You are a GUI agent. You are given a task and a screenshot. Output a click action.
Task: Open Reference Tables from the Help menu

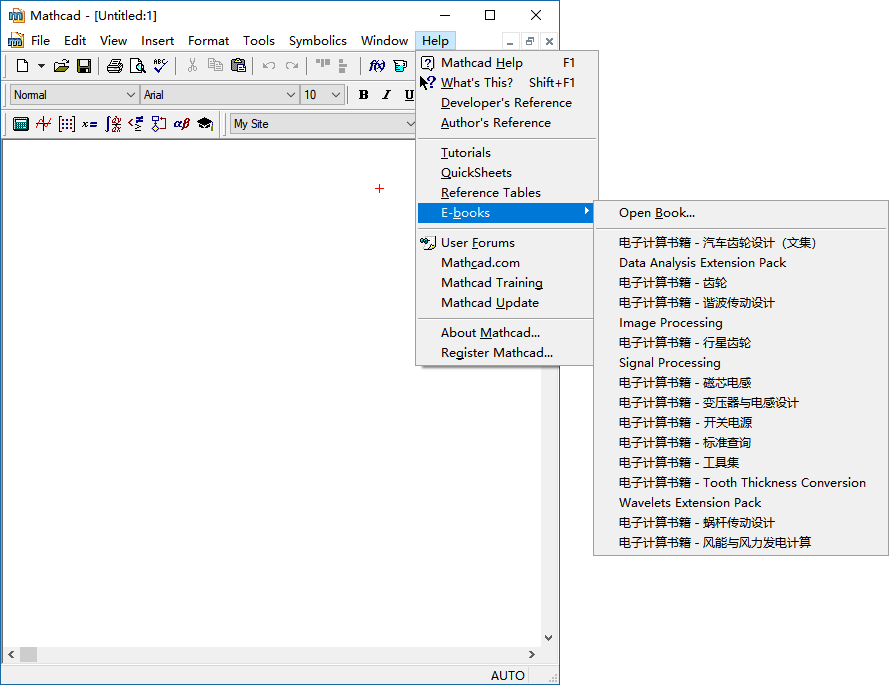pos(507,193)
